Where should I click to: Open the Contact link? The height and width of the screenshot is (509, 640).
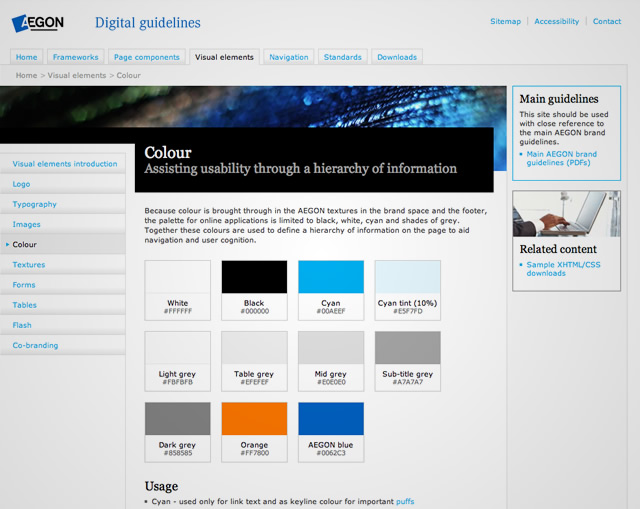click(x=607, y=21)
